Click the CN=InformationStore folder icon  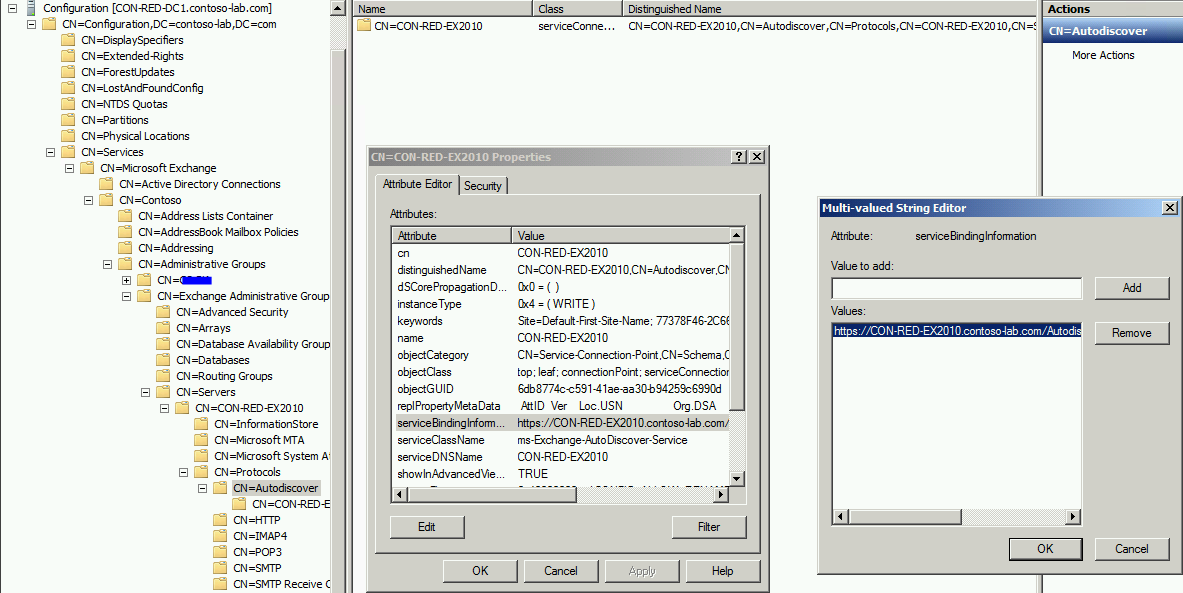click(201, 424)
